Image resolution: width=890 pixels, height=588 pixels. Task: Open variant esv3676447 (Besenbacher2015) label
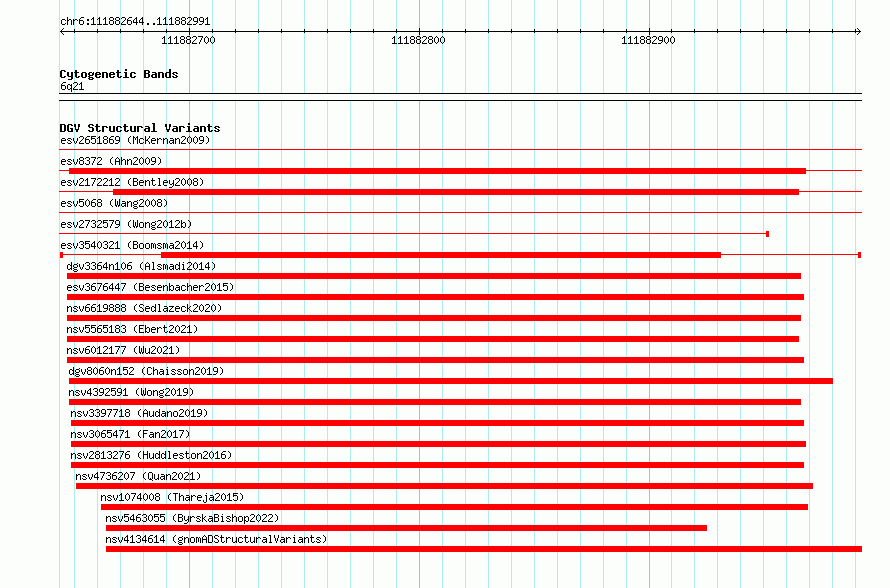[x=150, y=287]
